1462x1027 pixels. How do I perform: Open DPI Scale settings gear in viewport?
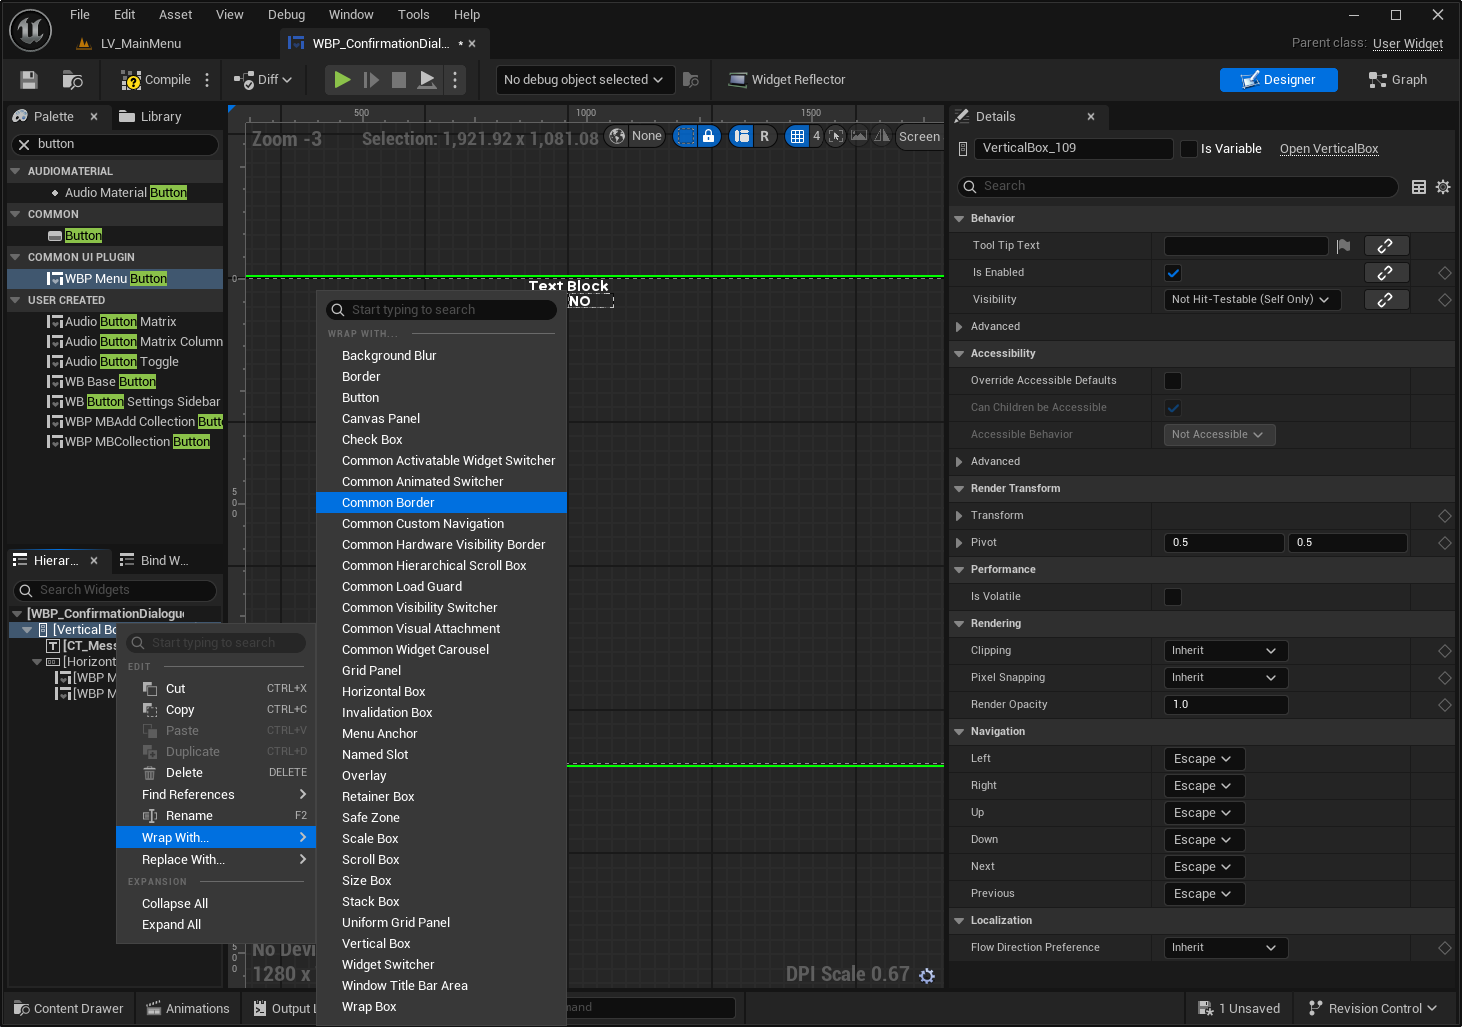pos(927,976)
